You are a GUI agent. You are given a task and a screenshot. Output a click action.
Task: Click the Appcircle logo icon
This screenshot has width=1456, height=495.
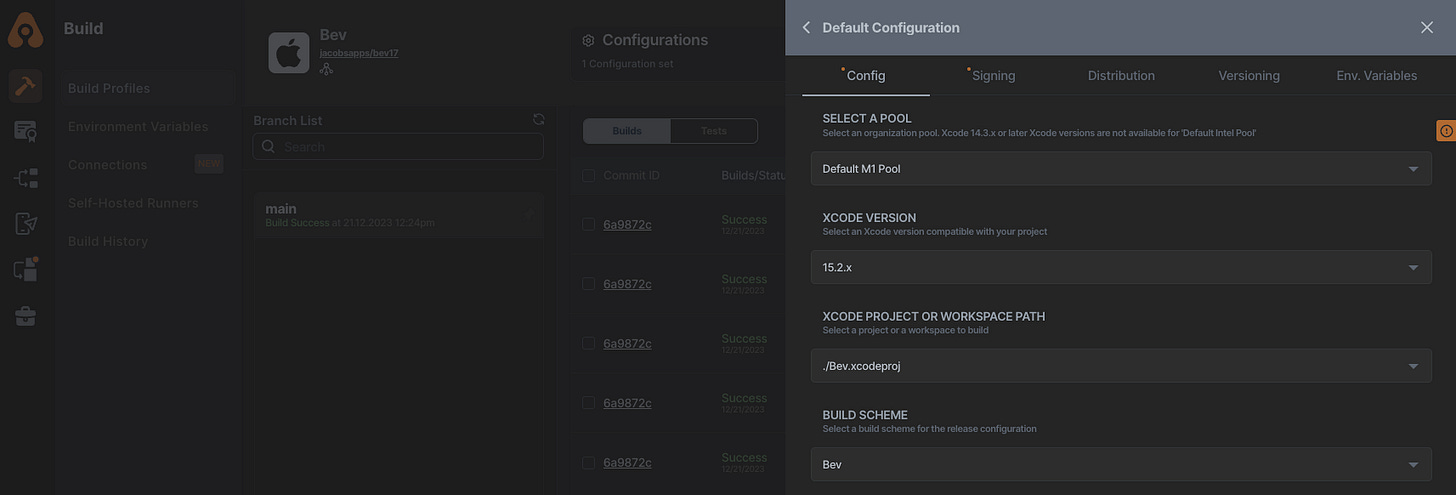pos(25,30)
